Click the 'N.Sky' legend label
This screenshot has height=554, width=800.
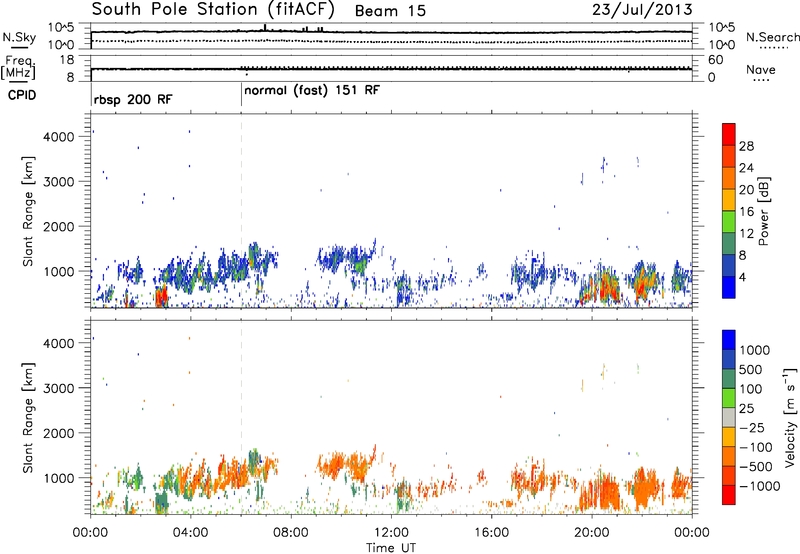19,37
